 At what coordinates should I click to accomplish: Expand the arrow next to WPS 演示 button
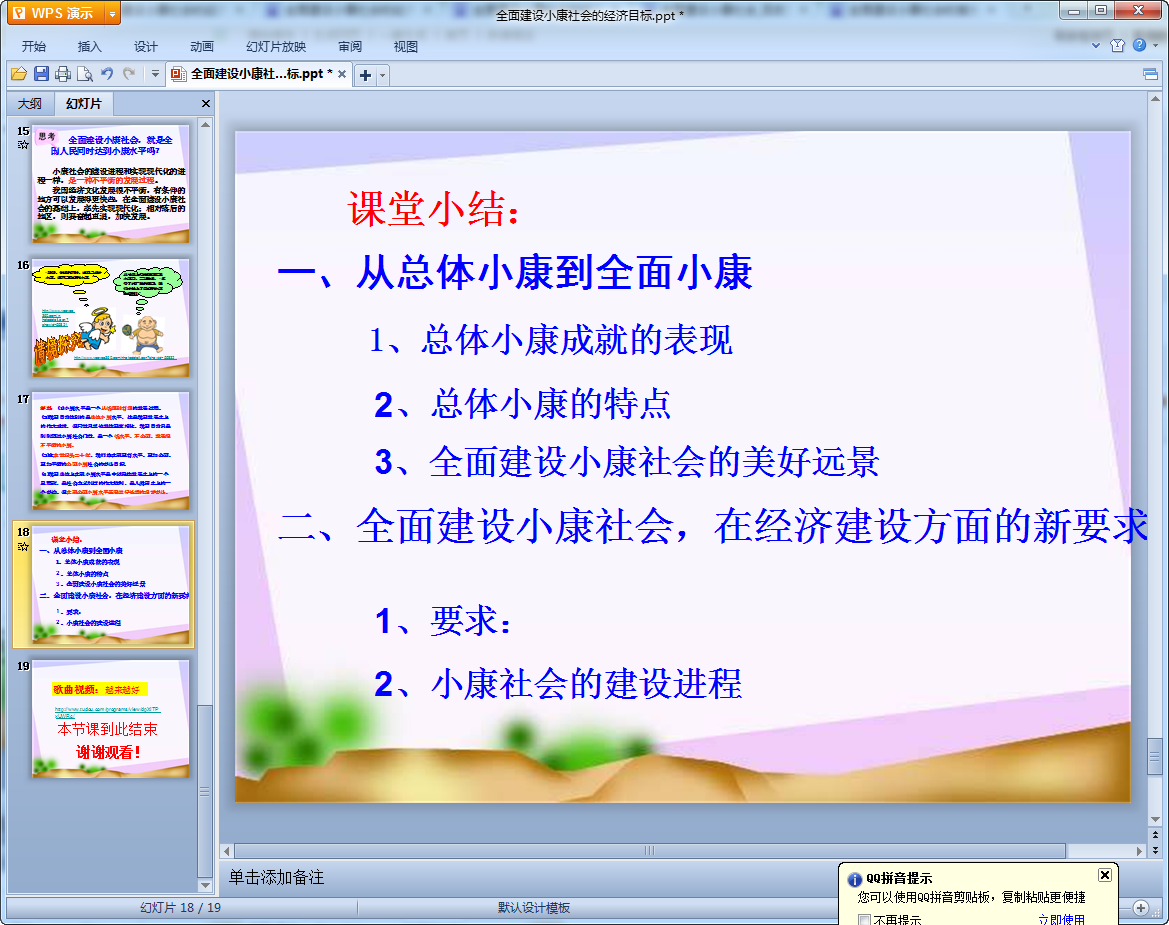pos(112,13)
